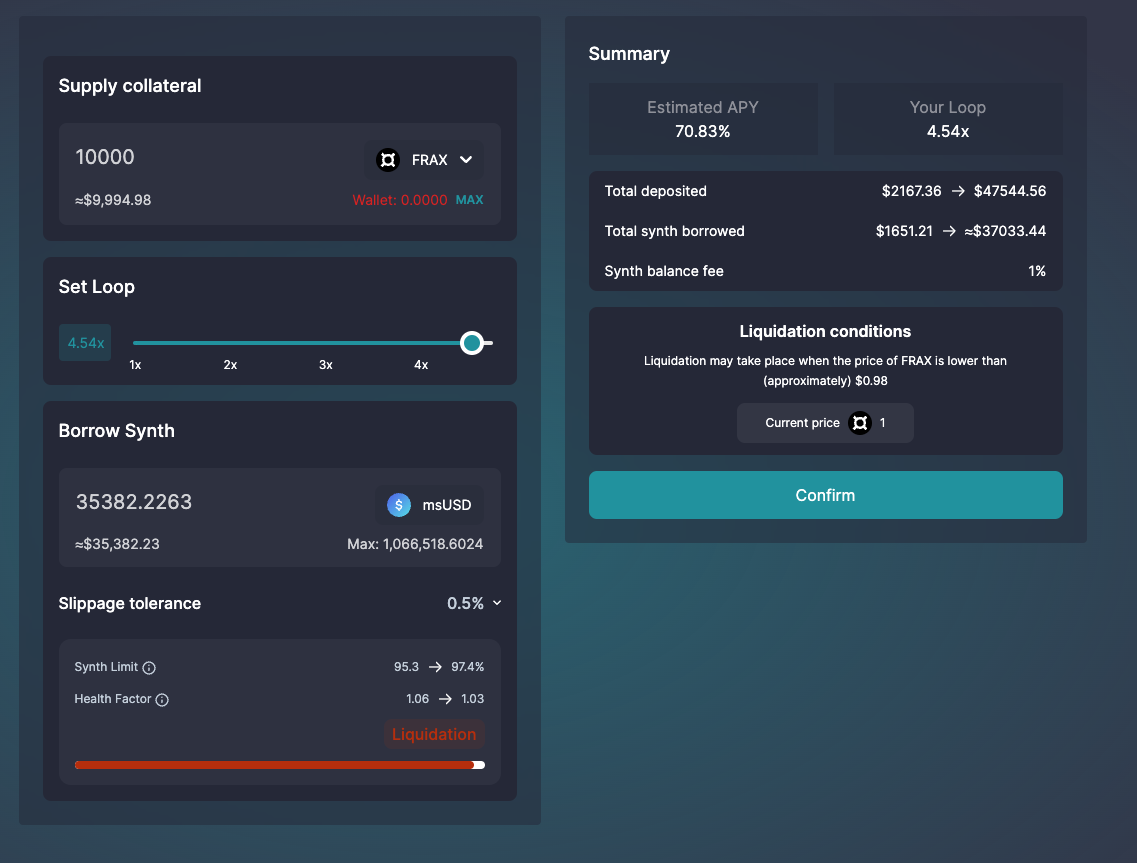Click the 35382.2263 borrow amount field
Screen dimensions: 1137x863
pos(134,502)
